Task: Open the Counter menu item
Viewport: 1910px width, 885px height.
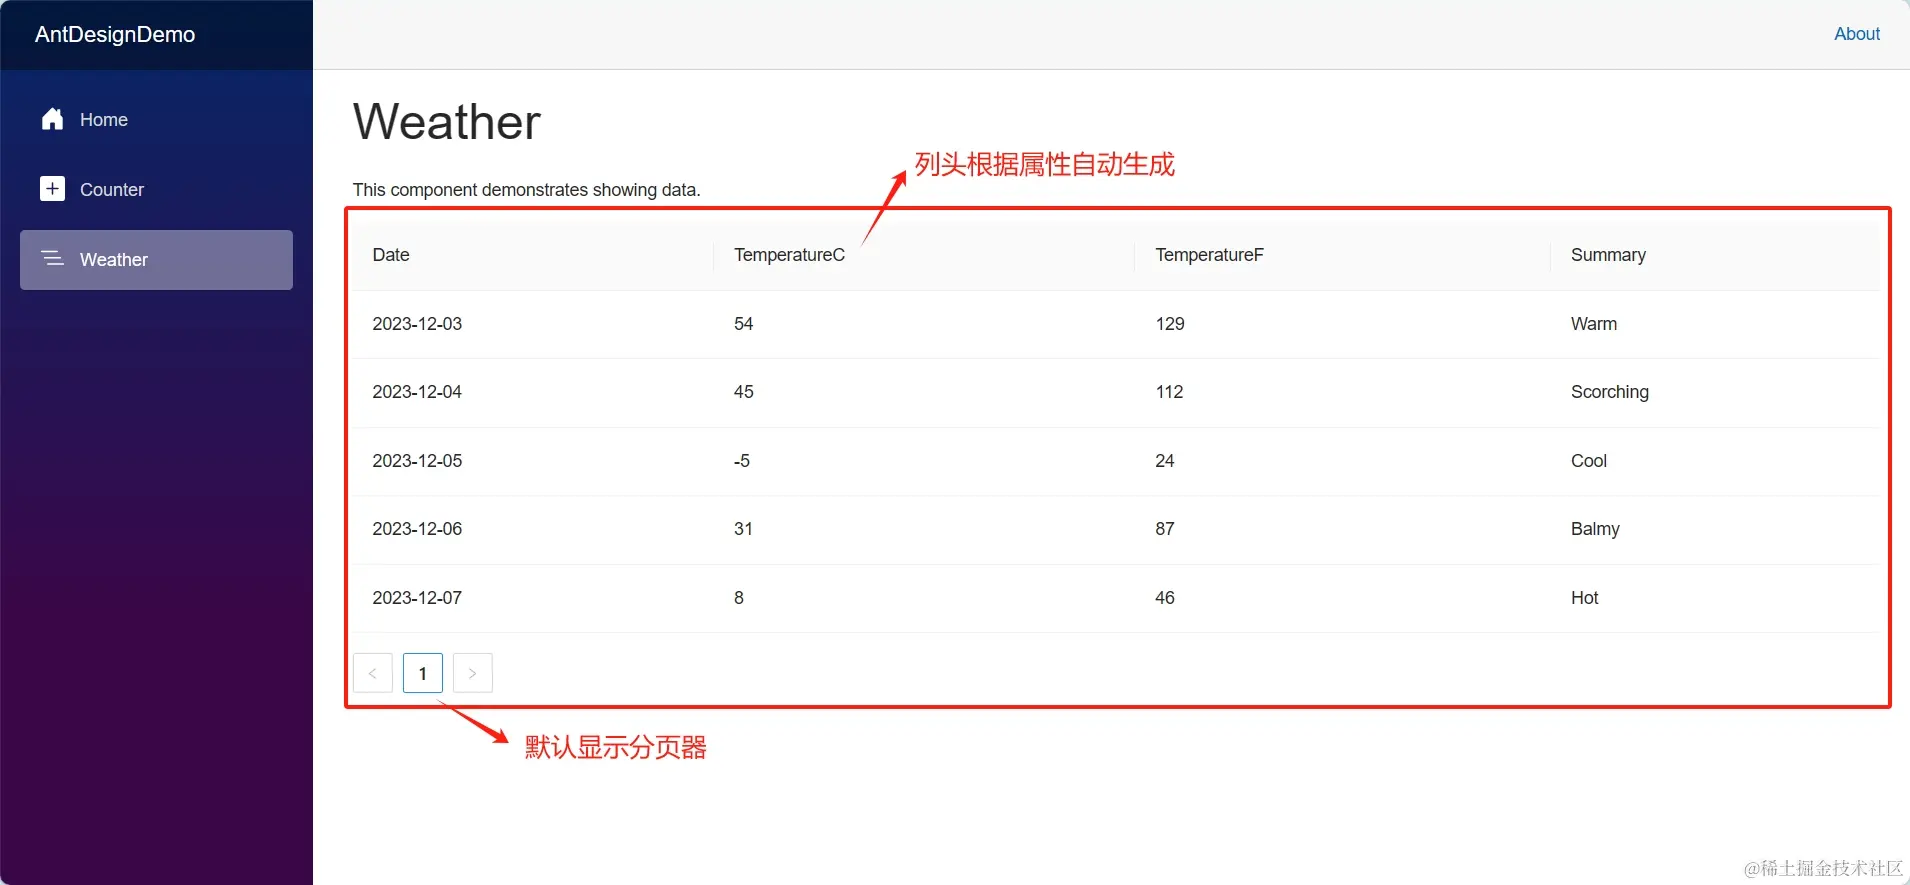Action: coord(156,190)
